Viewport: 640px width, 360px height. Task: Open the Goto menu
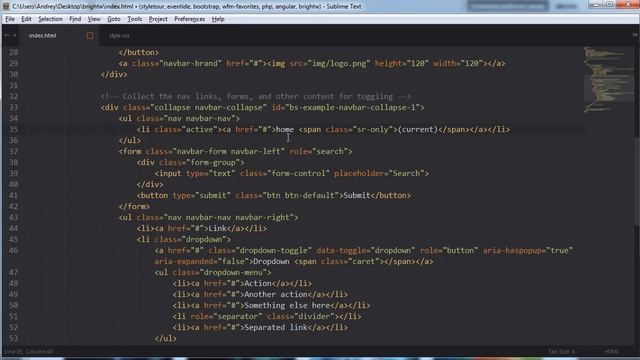tap(114, 19)
